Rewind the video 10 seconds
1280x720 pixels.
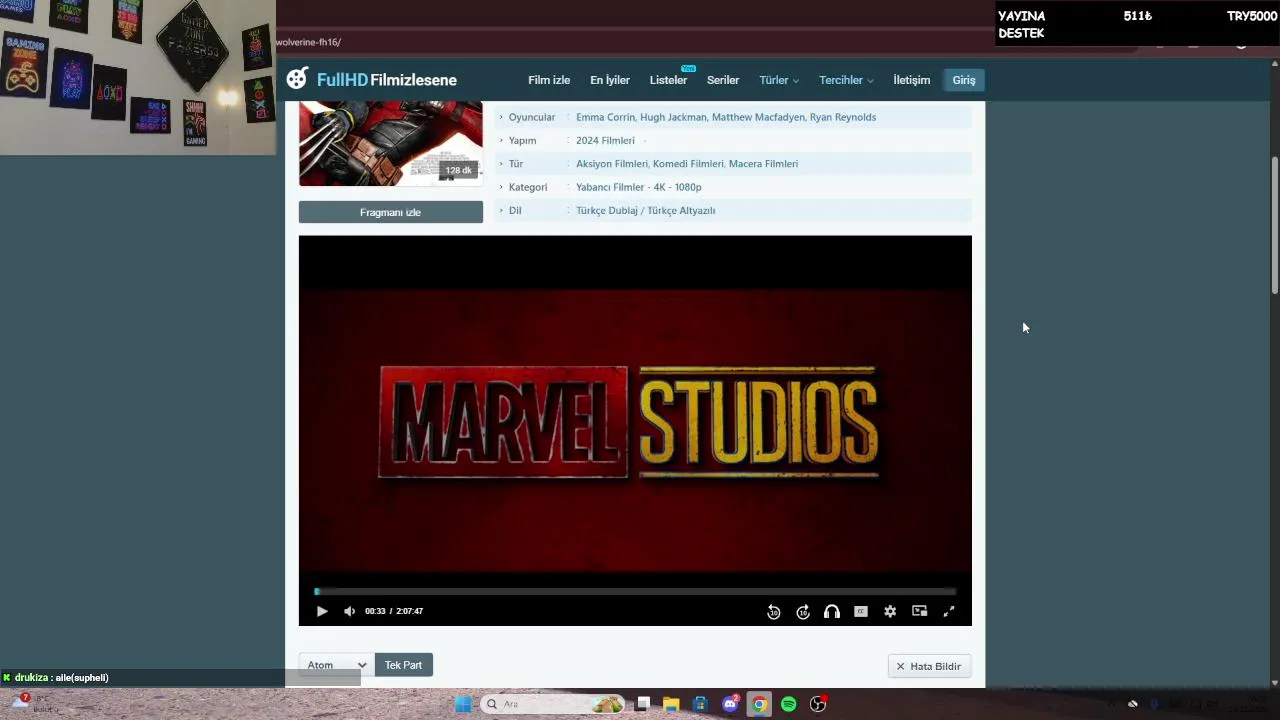tap(774, 612)
